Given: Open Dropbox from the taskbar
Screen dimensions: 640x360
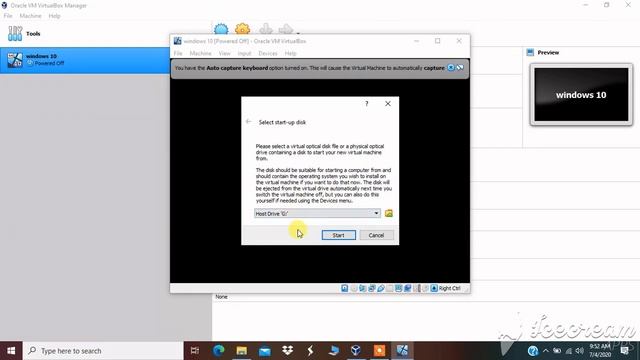Looking at the screenshot, I should (x=288, y=351).
